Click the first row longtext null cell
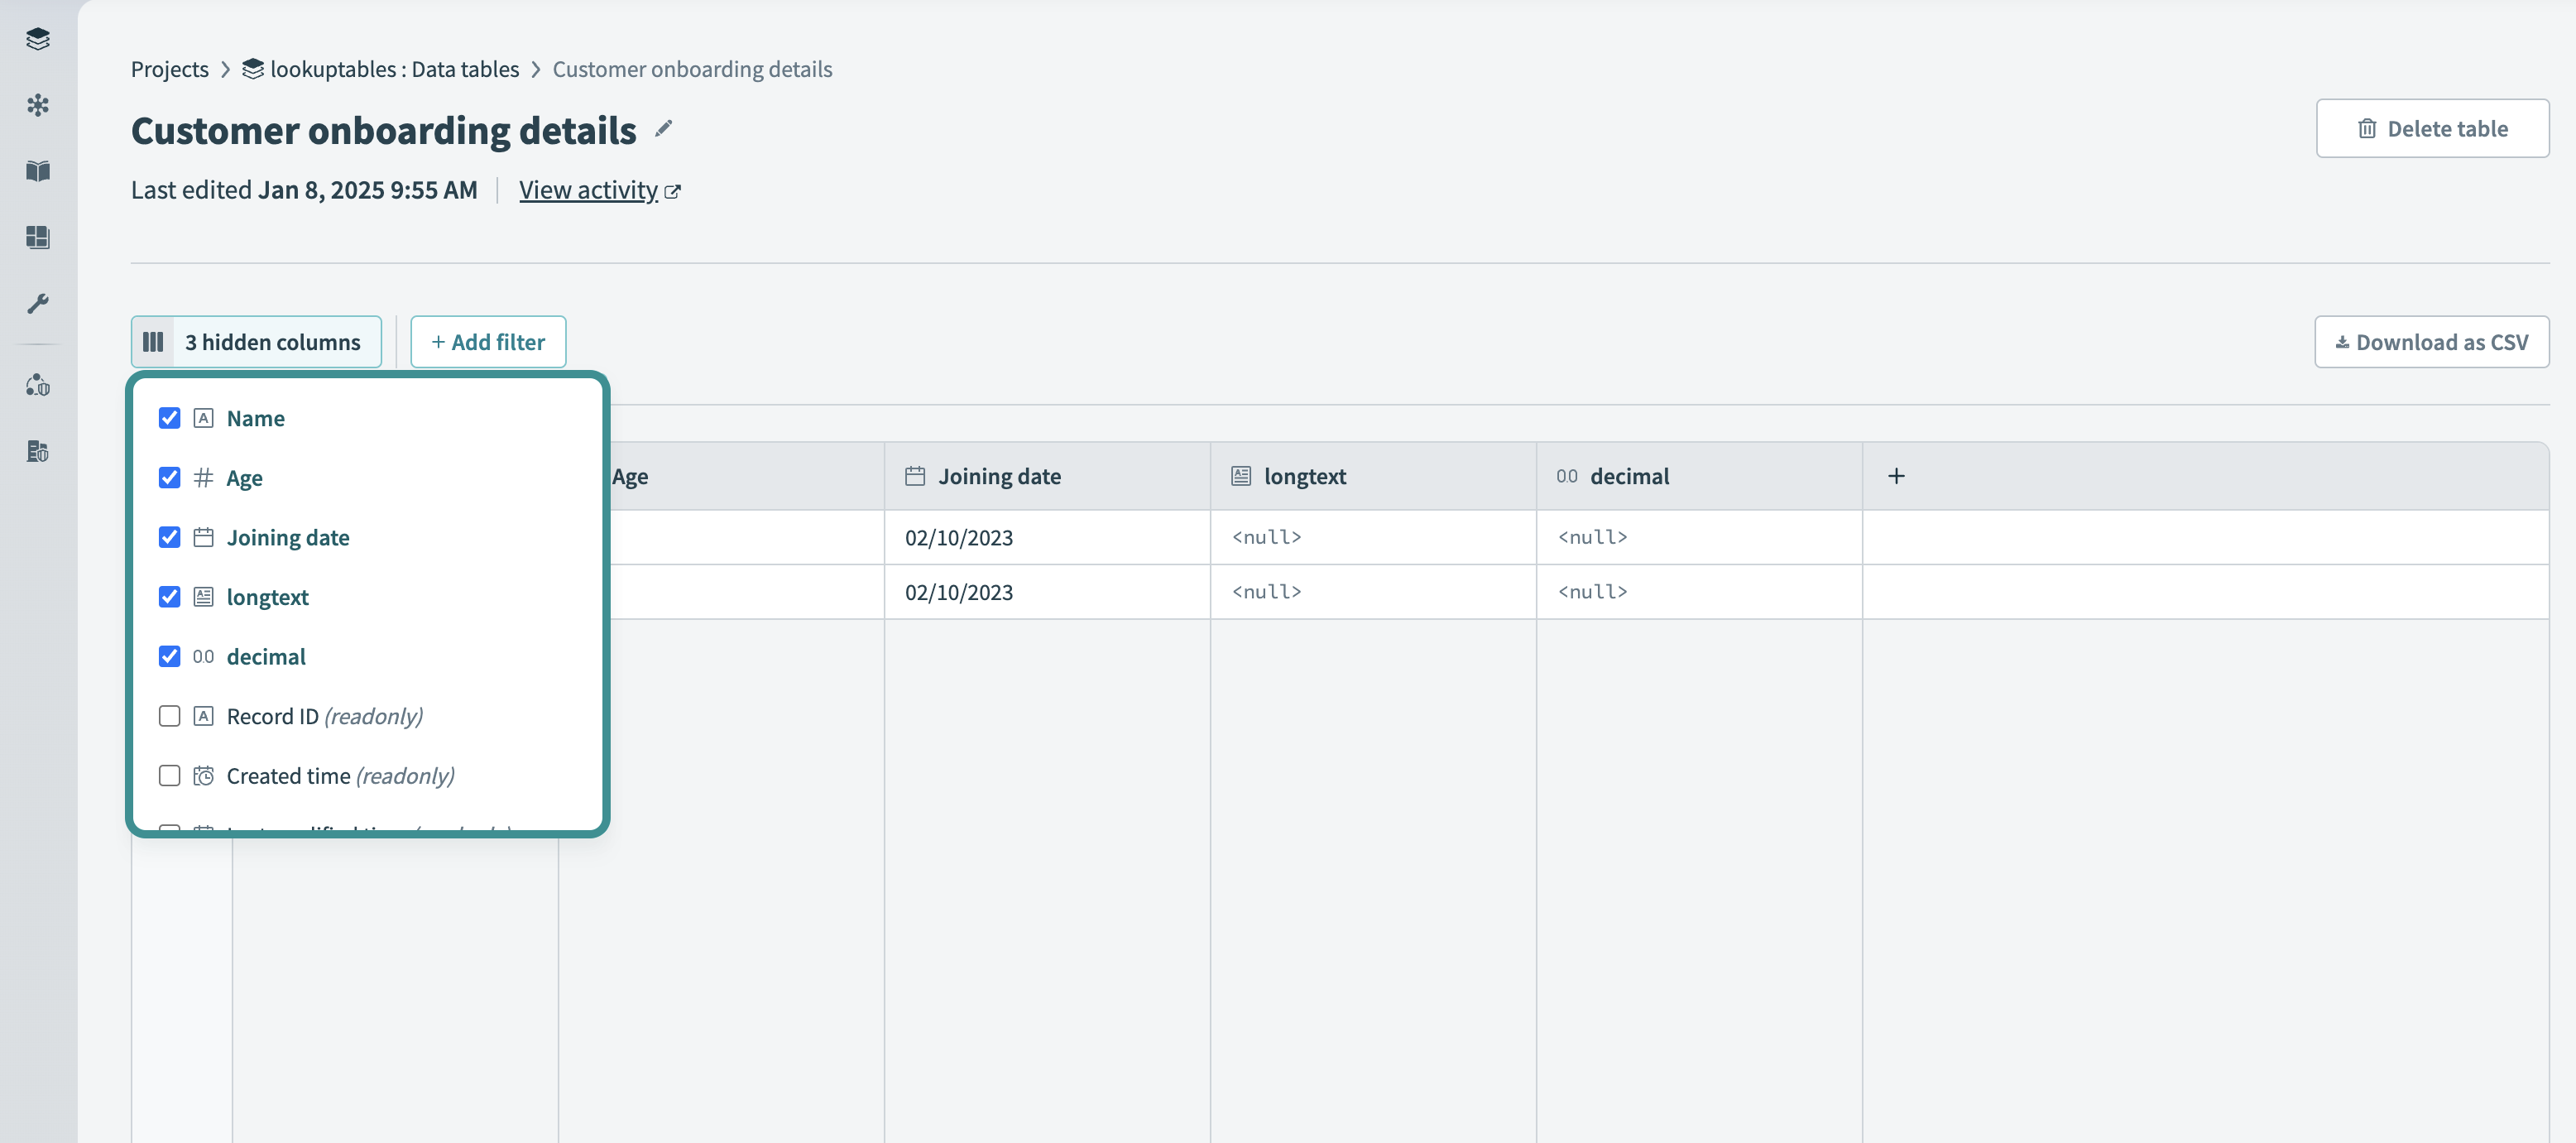Image resolution: width=2576 pixels, height=1143 pixels. pyautogui.click(x=1373, y=538)
